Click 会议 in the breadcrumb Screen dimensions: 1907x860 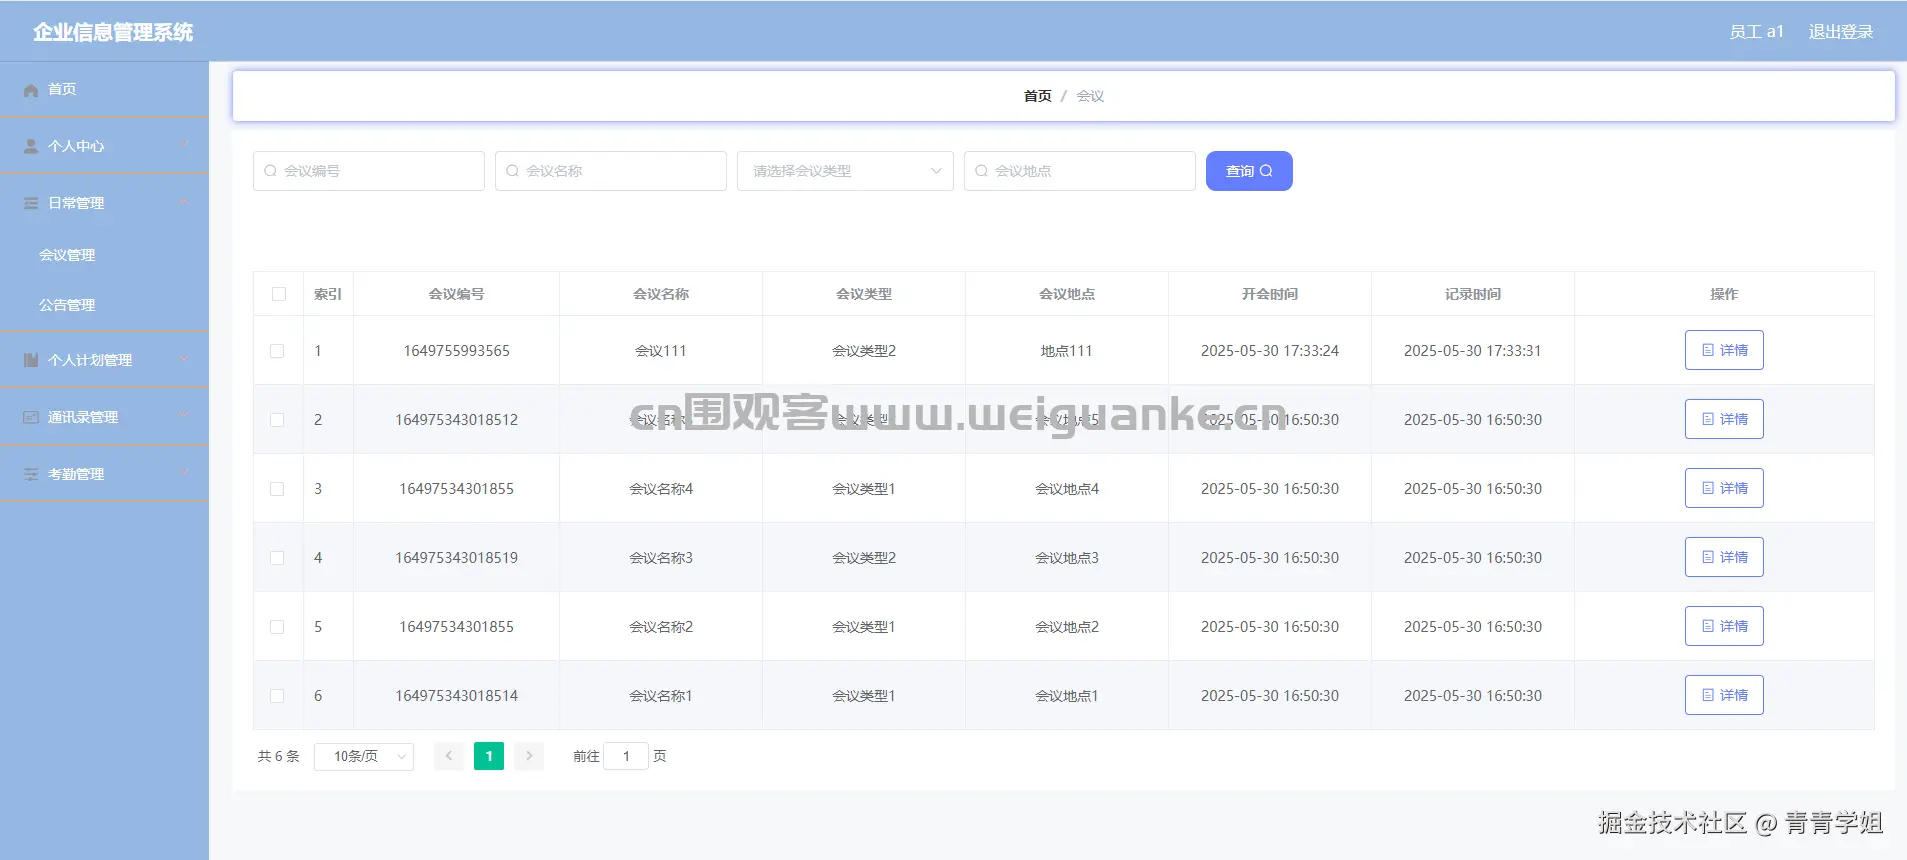pyautogui.click(x=1090, y=96)
